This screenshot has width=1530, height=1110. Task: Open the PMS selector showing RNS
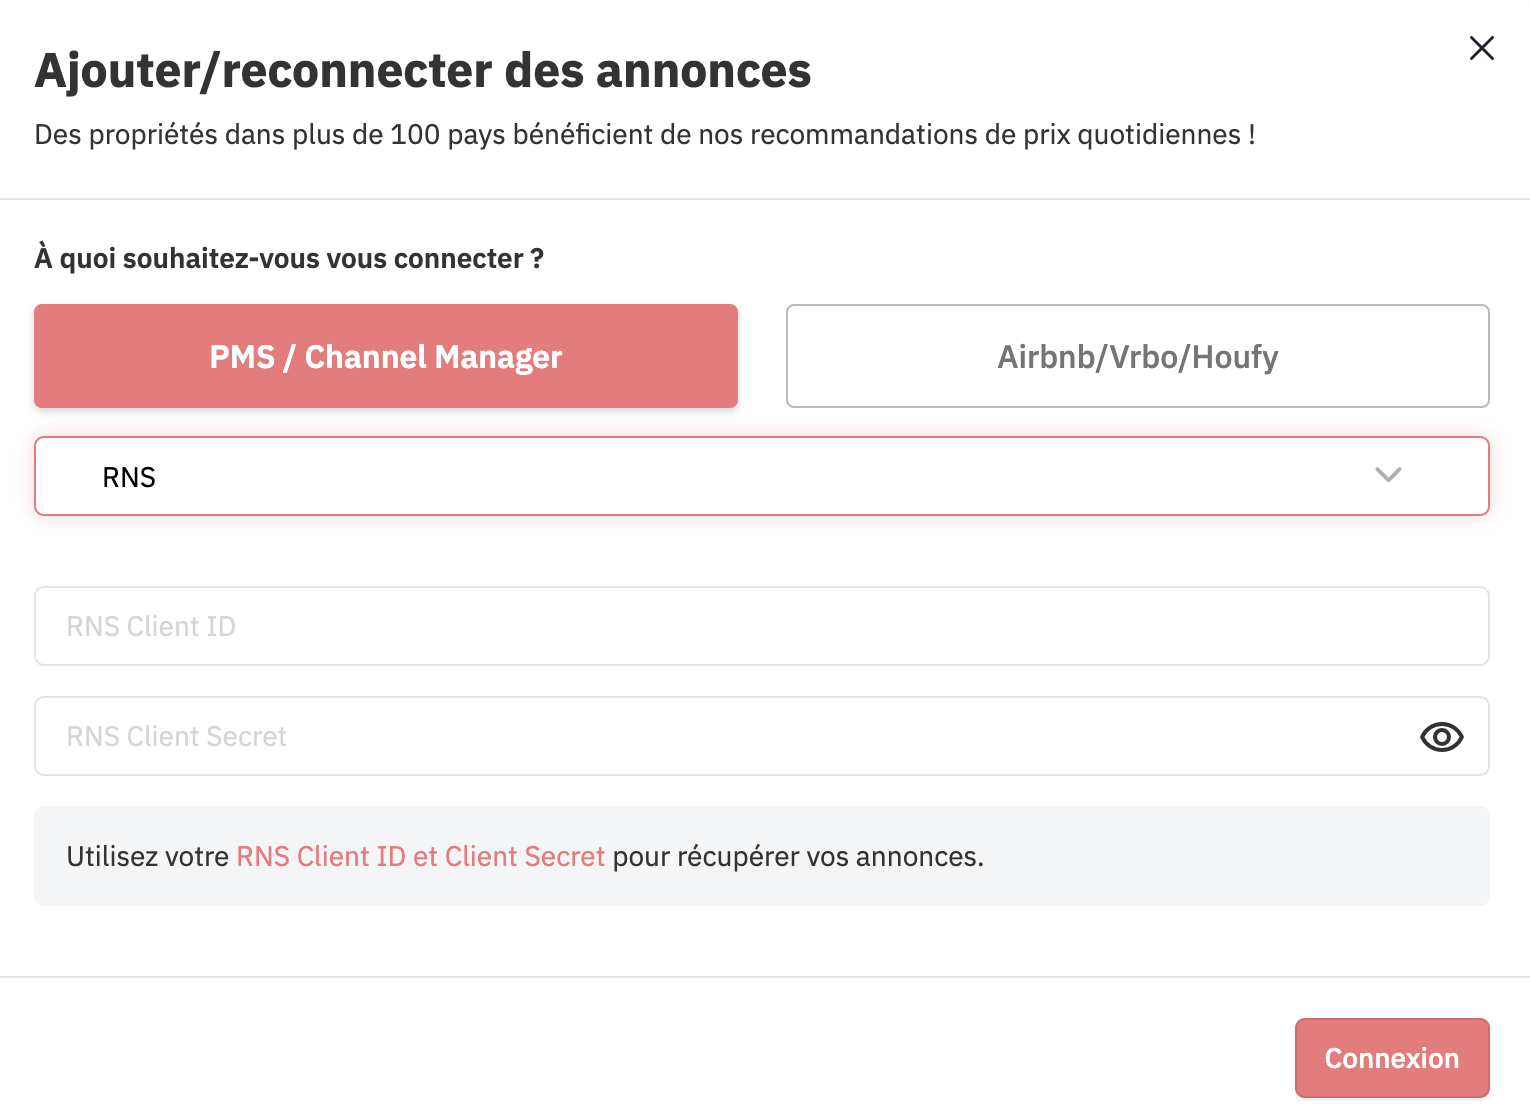pyautogui.click(x=762, y=476)
